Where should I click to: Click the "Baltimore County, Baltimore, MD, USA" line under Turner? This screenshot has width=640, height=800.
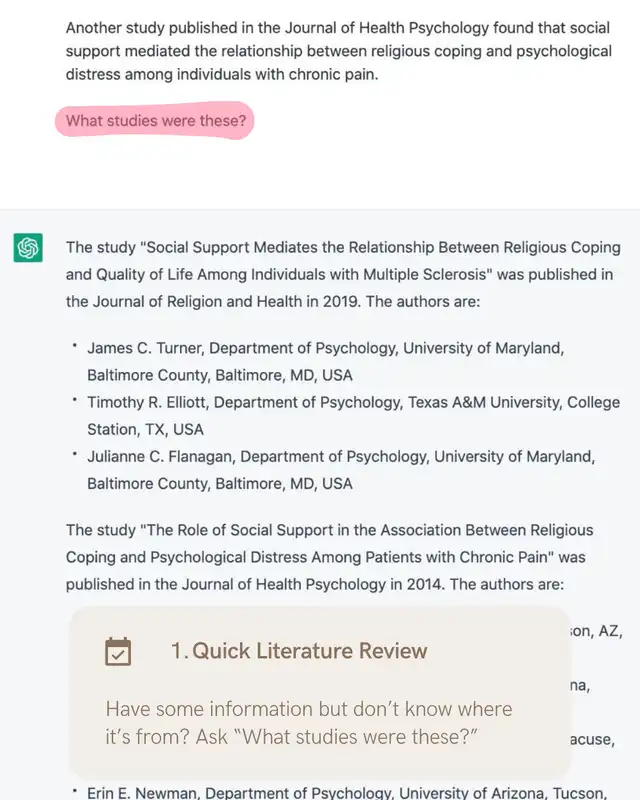pyautogui.click(x=219, y=376)
